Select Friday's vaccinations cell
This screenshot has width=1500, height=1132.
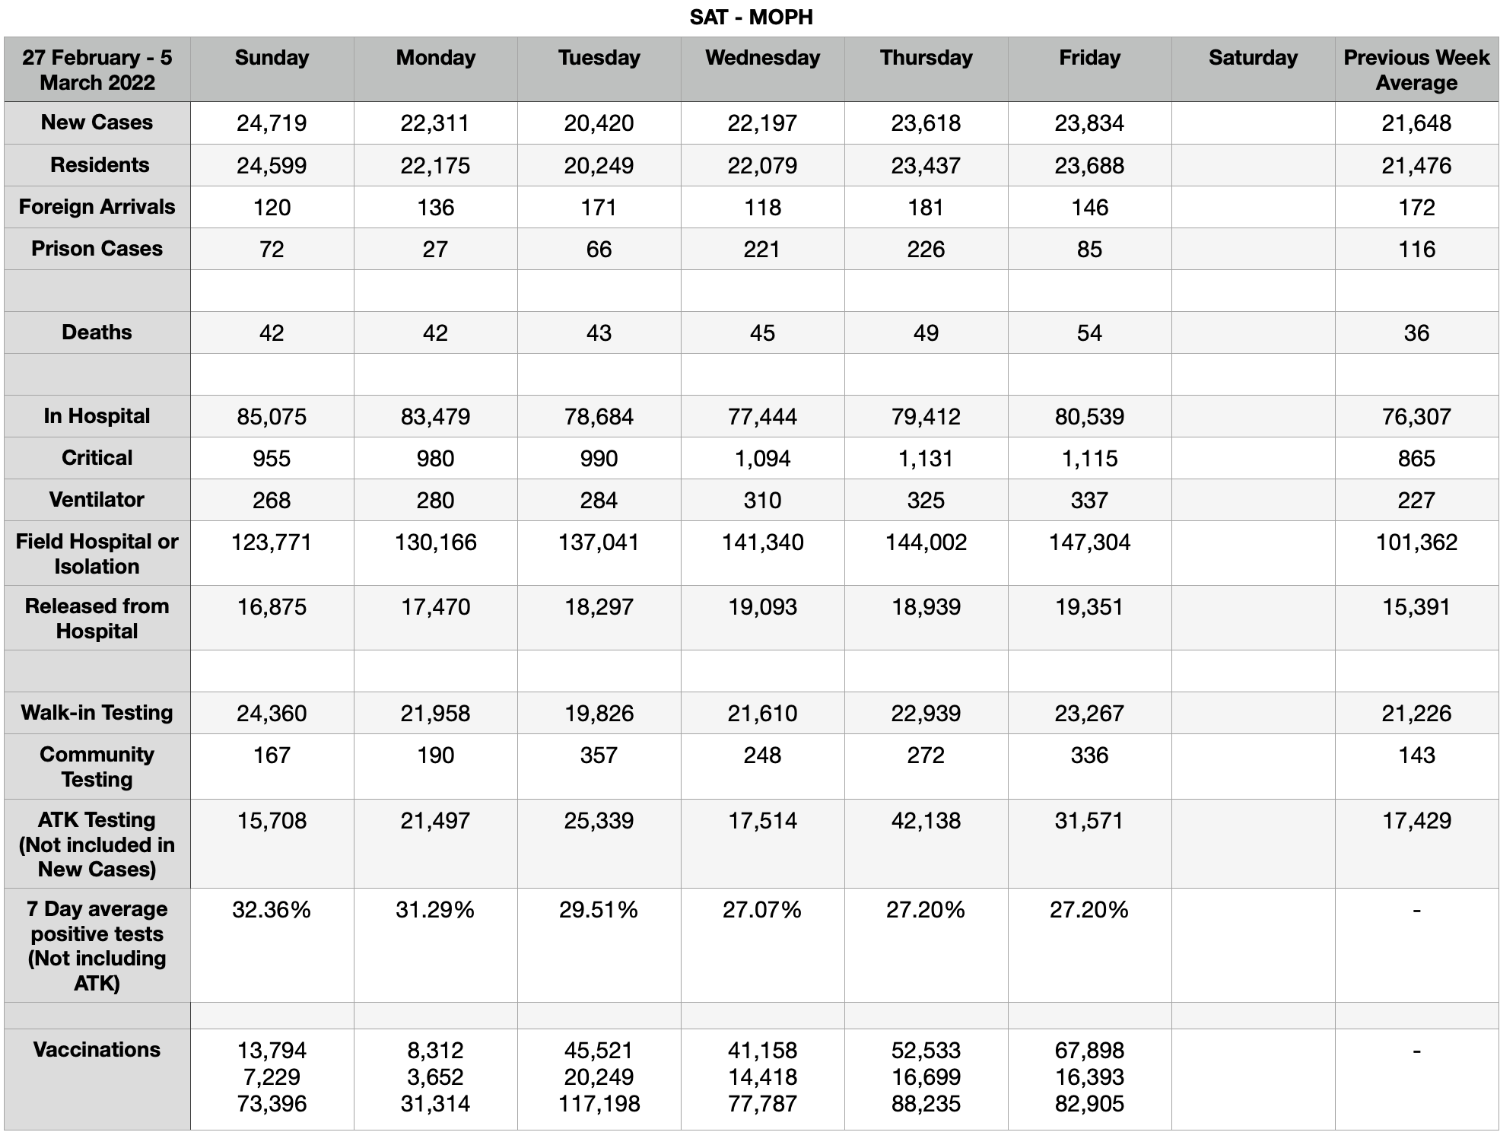(x=1089, y=1079)
